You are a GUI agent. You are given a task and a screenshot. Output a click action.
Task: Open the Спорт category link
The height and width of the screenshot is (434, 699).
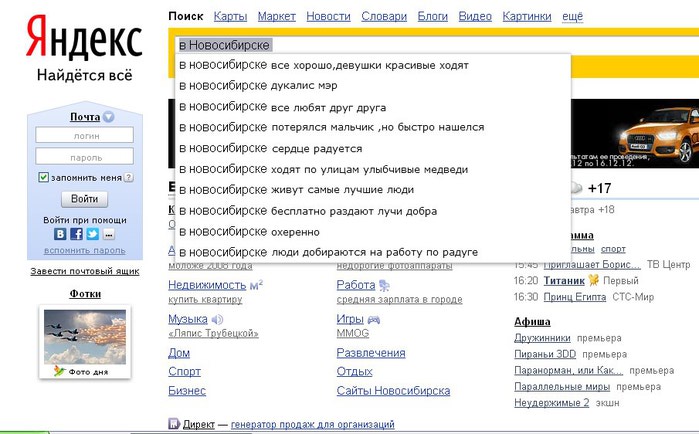coord(184,372)
